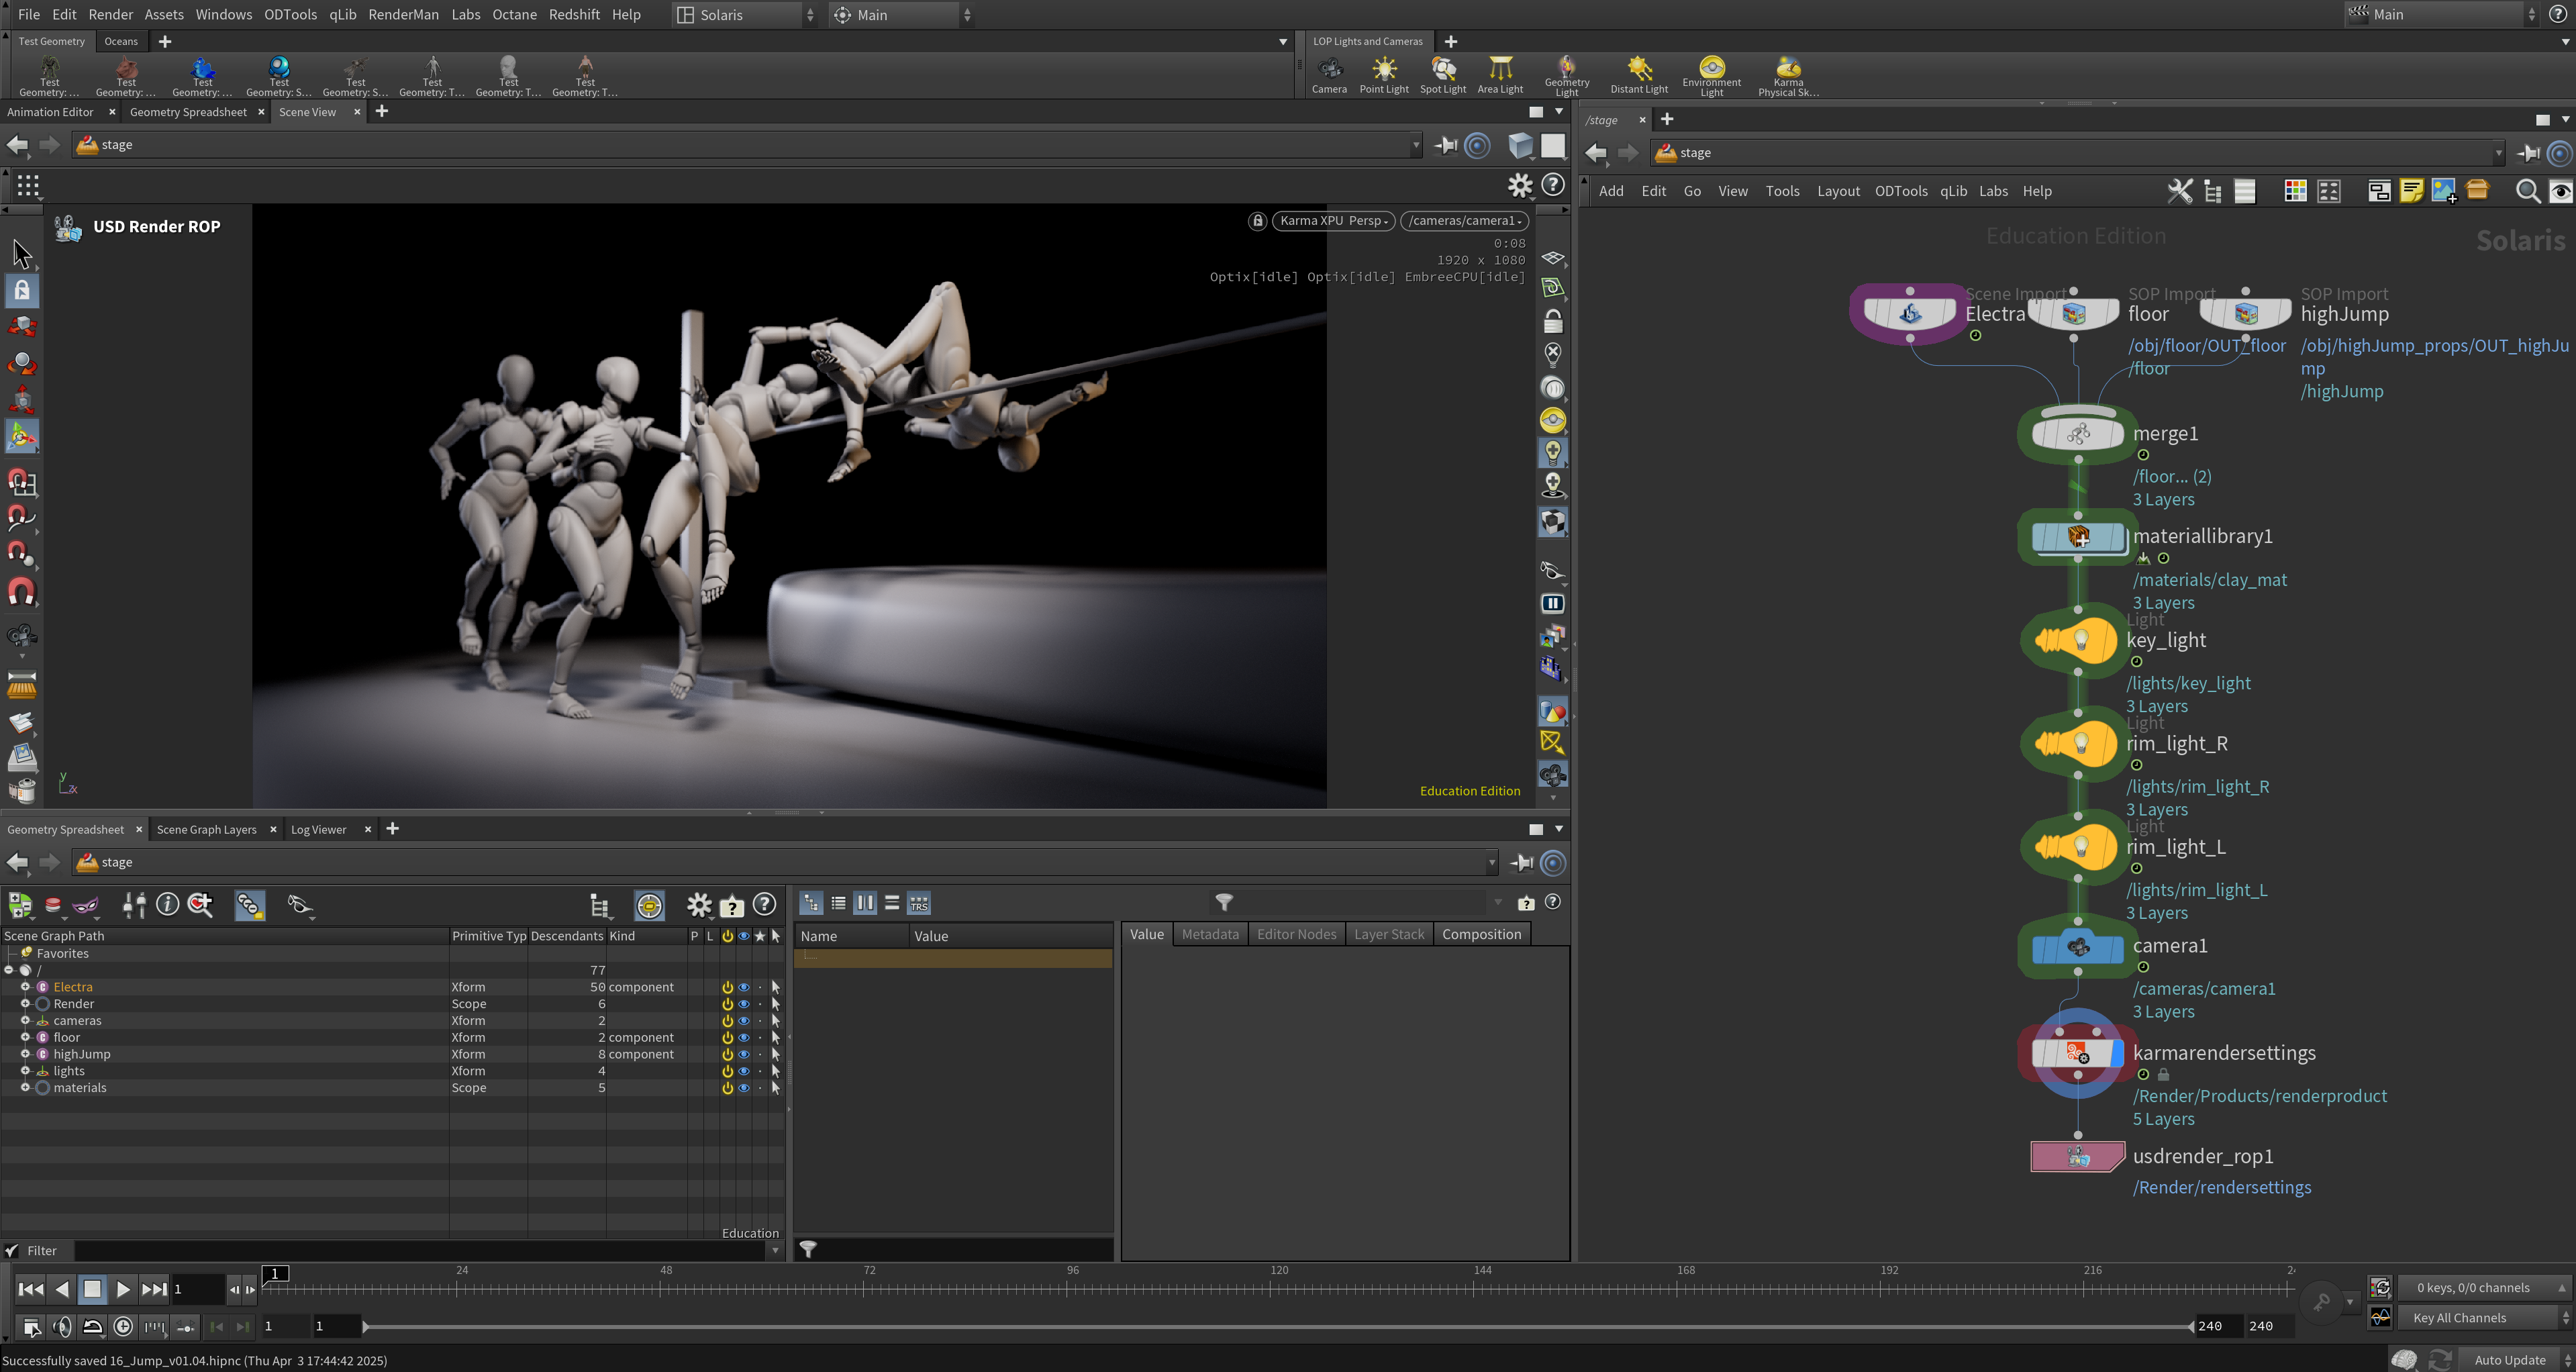Expand the Electra prim in tree
The height and width of the screenshot is (1372, 2576).
25,987
